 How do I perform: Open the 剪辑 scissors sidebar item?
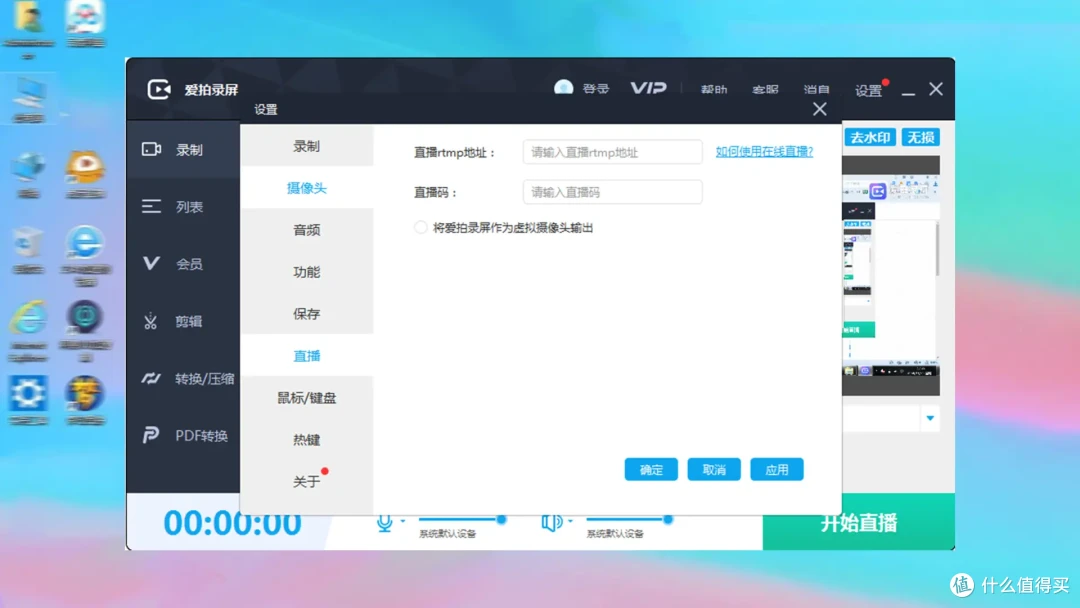pos(183,321)
